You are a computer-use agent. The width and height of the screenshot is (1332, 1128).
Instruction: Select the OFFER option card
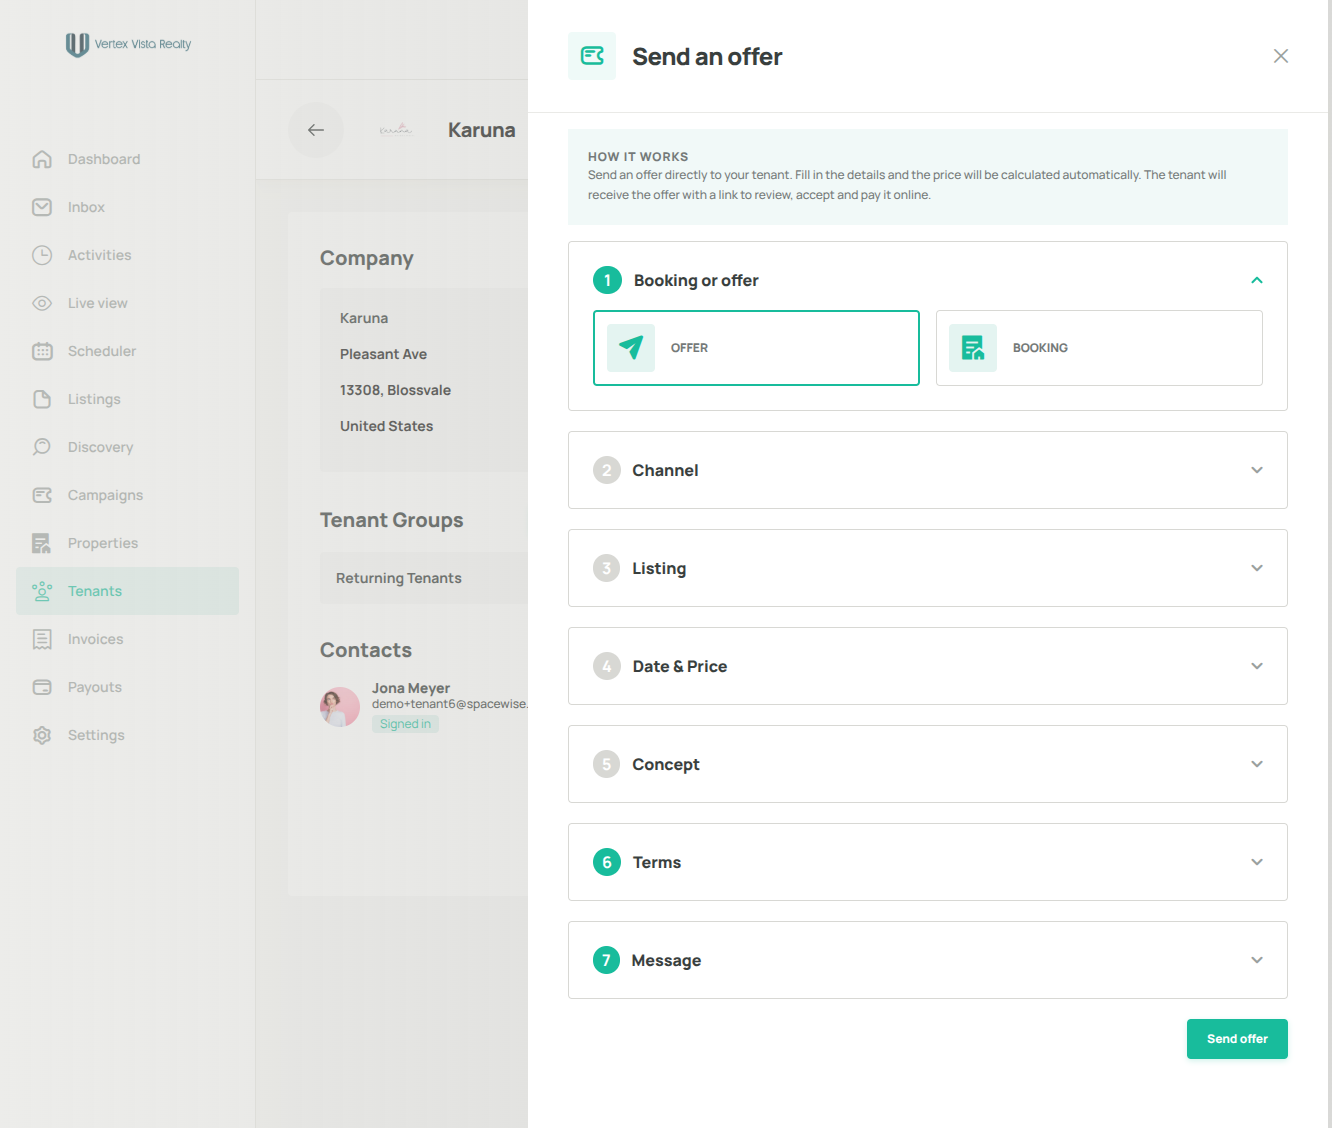[x=756, y=348]
